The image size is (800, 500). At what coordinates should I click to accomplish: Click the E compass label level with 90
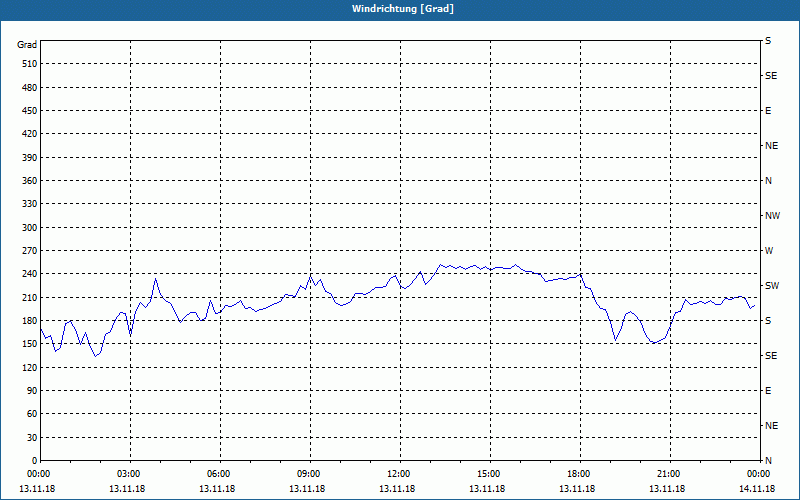[x=768, y=390]
